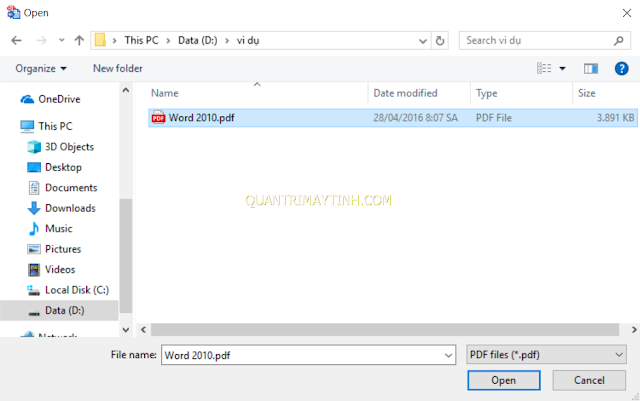Screen dimensions: 640x401
Task: Click the Downloads arrow icon
Action: 34,208
